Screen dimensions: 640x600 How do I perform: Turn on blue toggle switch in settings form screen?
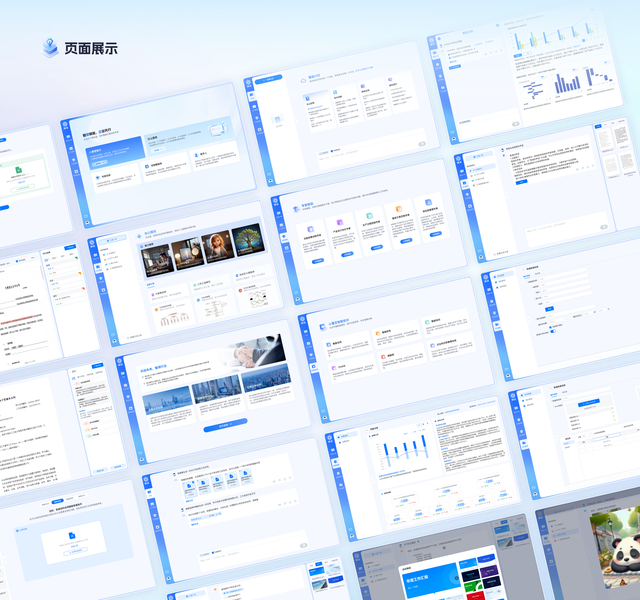click(553, 331)
